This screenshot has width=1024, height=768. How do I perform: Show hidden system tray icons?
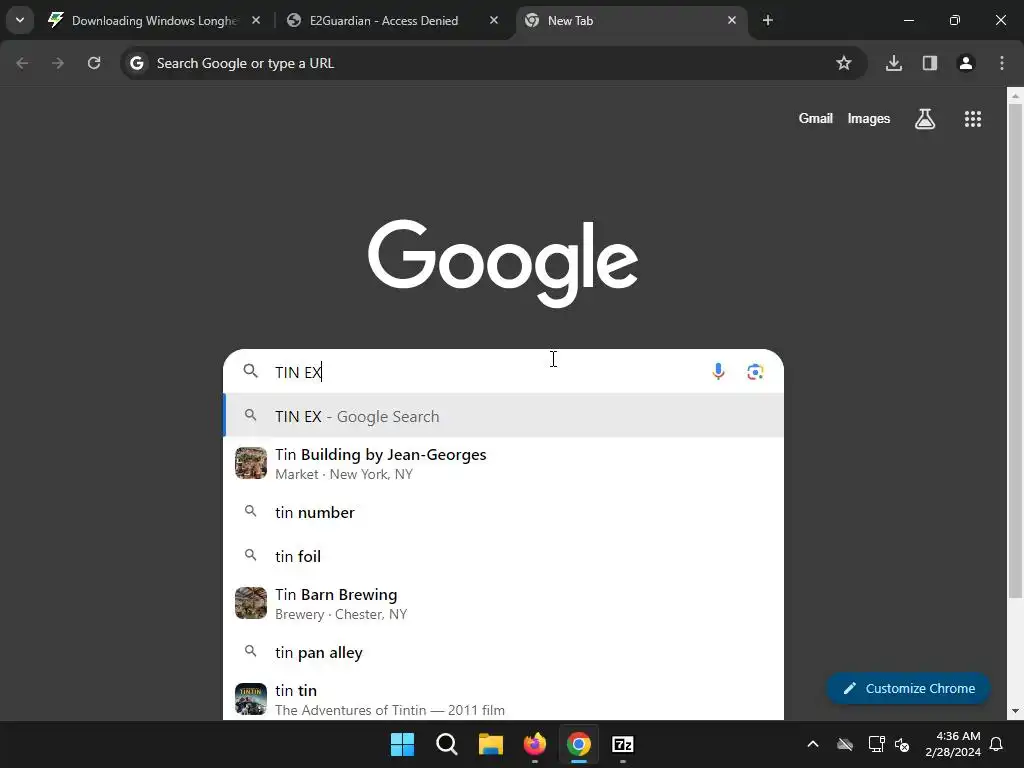(x=813, y=744)
